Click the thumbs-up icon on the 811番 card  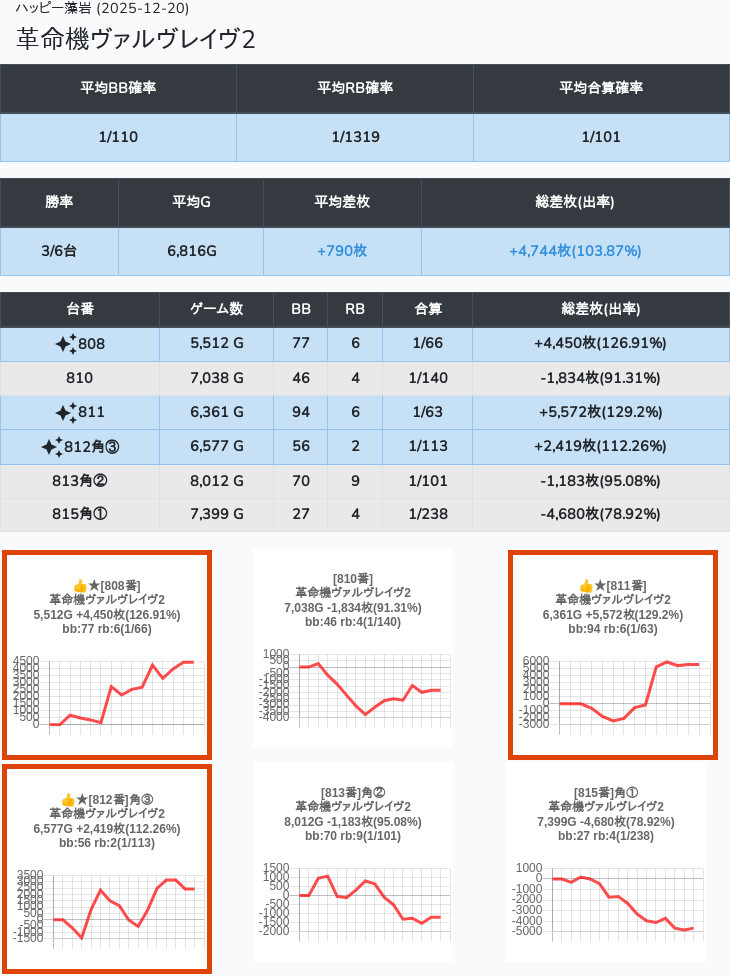click(587, 585)
